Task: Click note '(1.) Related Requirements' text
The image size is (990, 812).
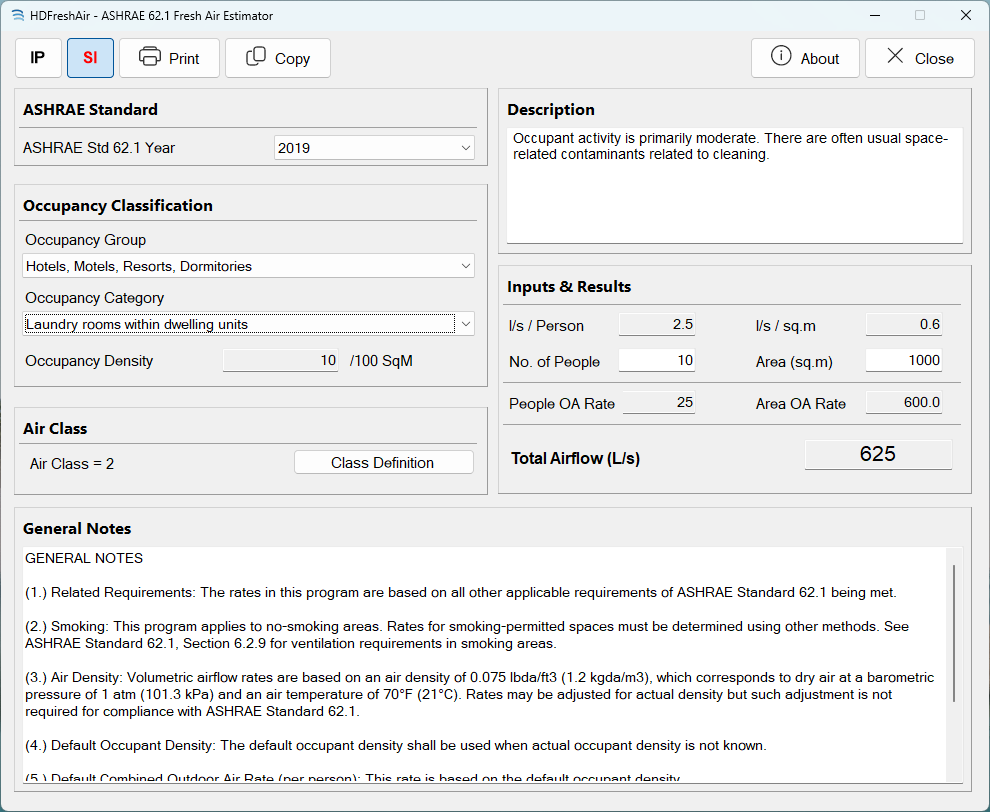Action: tap(461, 592)
